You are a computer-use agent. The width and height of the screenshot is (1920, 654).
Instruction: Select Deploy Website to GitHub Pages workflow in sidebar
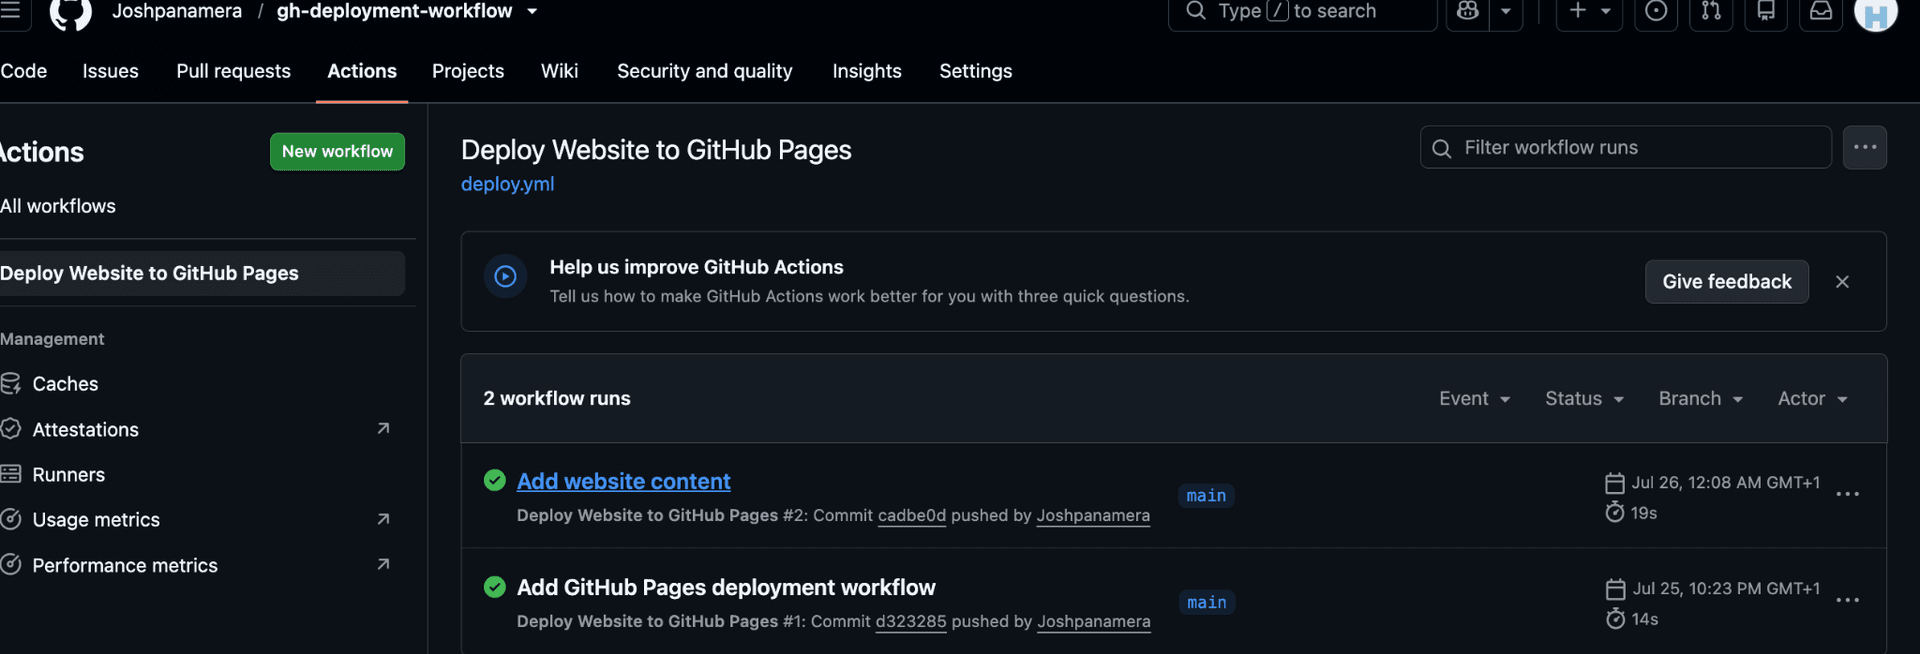coord(202,273)
